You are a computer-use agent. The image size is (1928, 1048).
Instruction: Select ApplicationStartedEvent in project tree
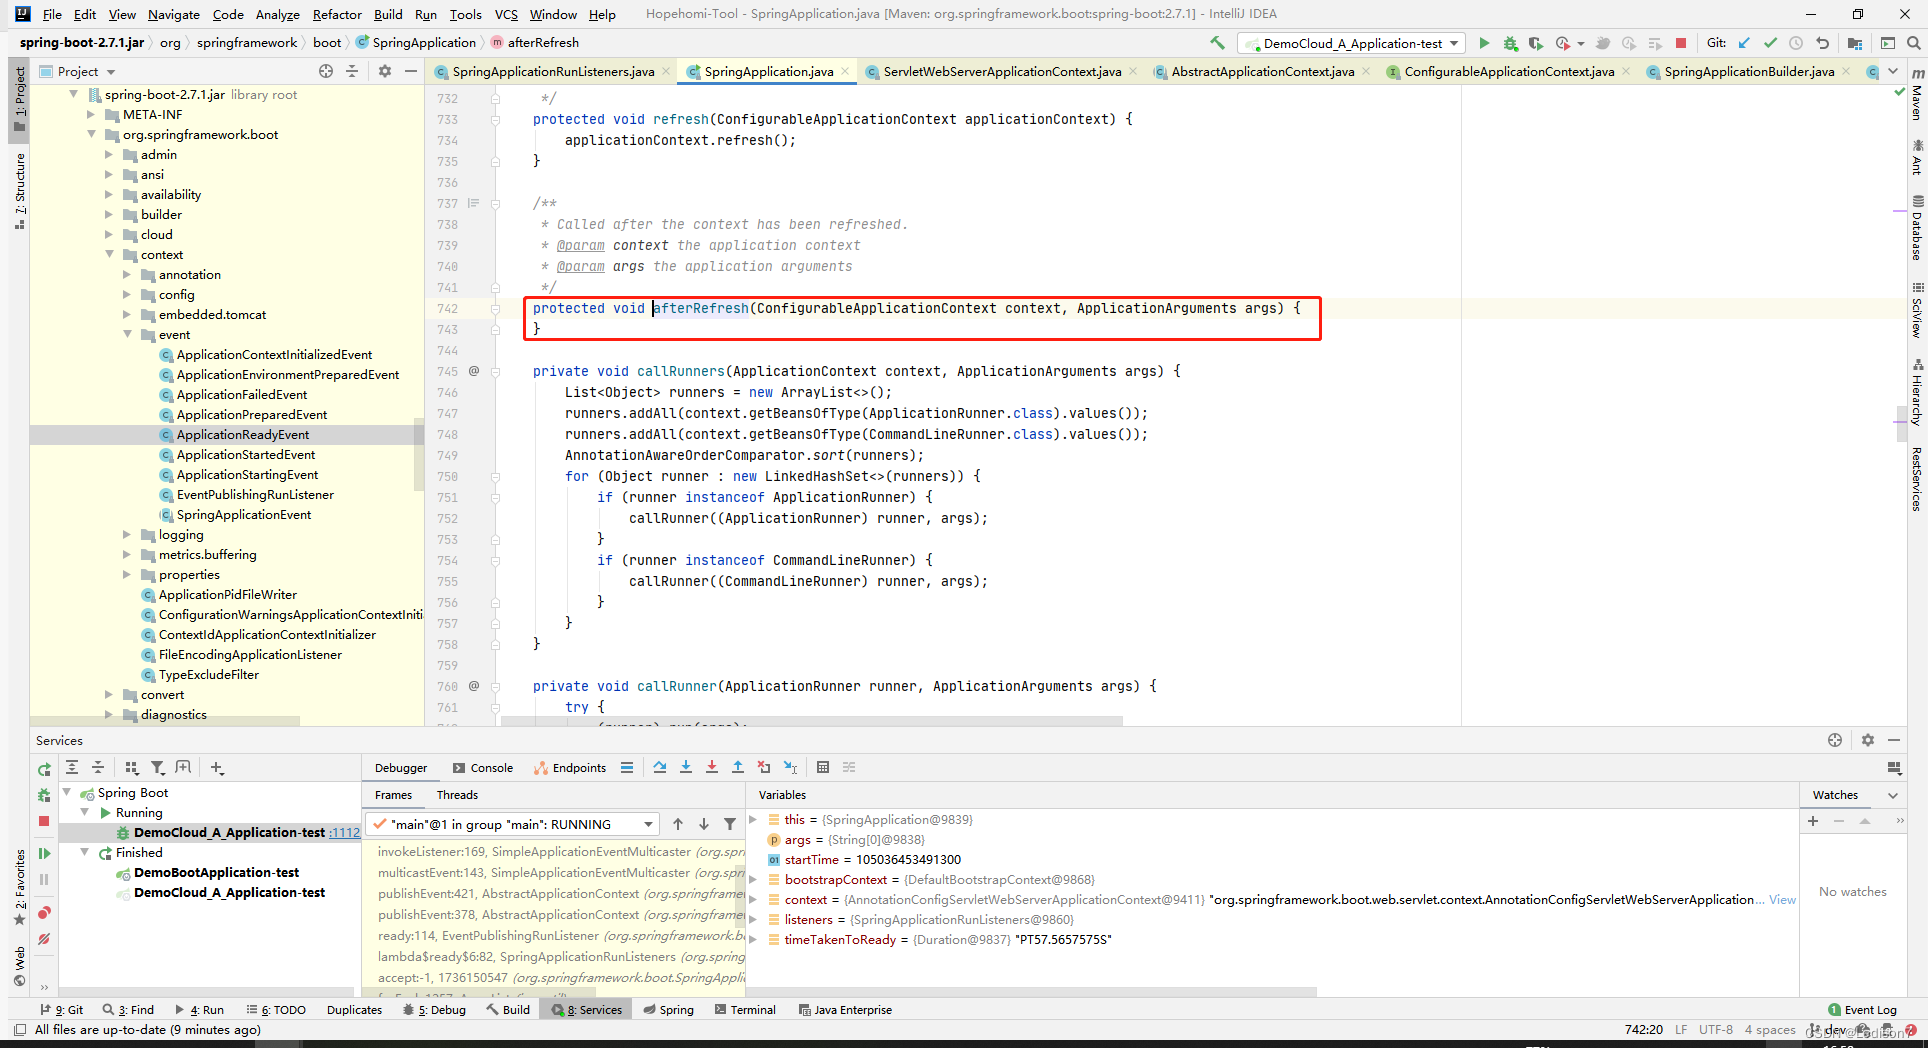[x=245, y=454]
